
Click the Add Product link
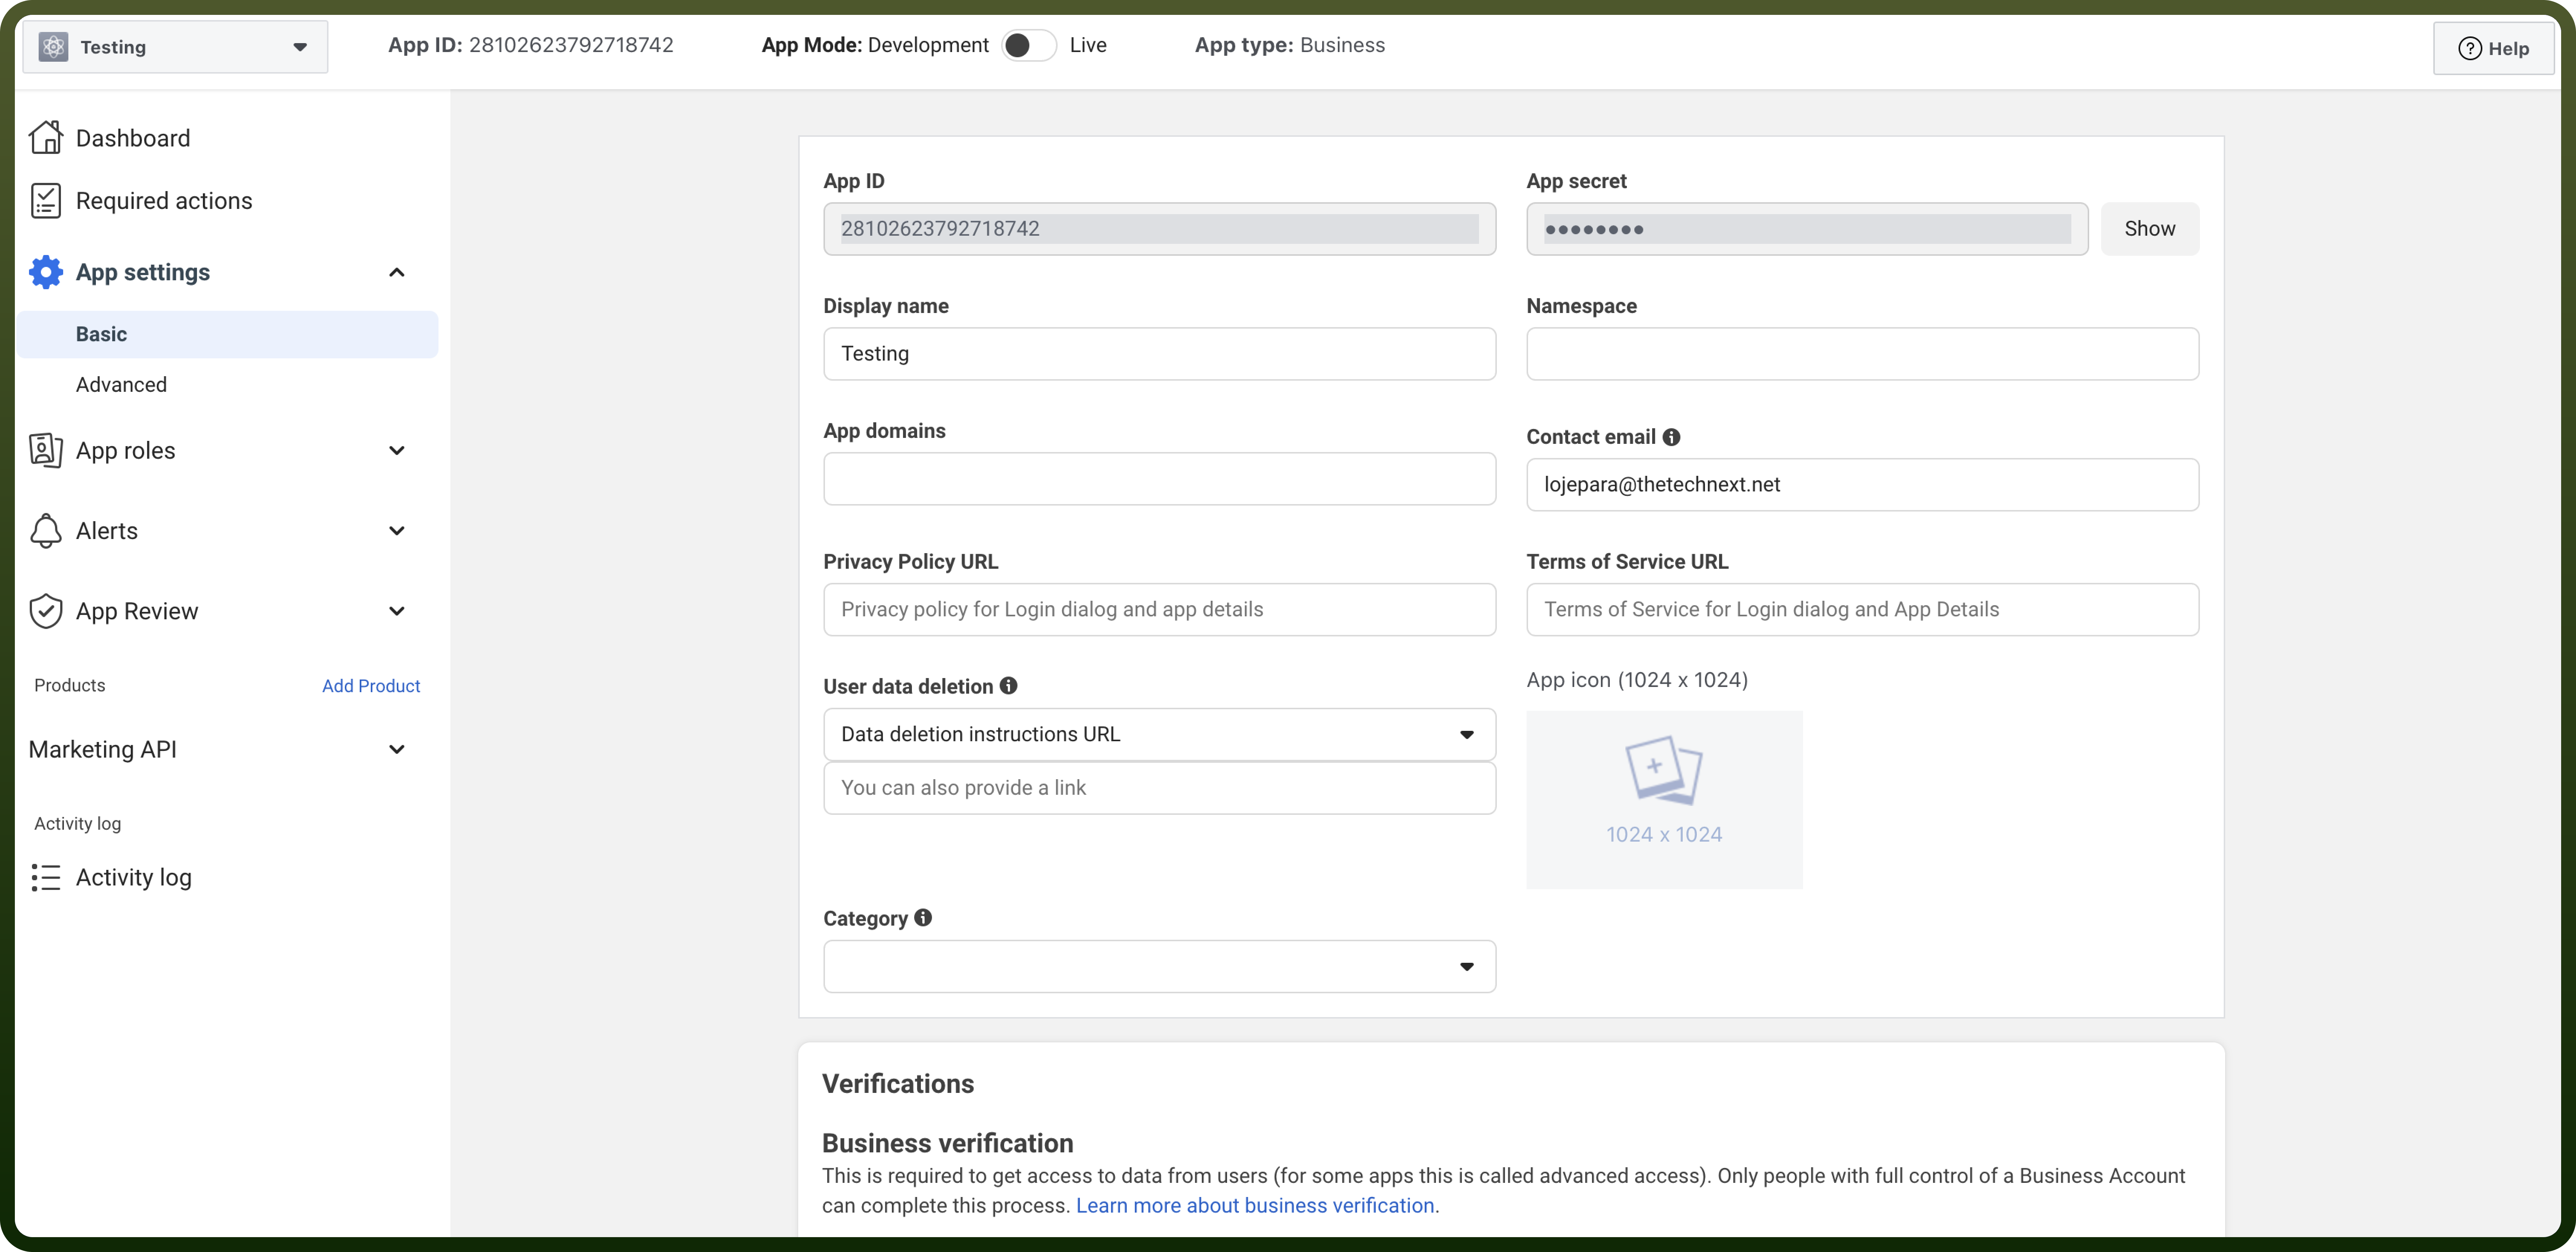click(371, 686)
